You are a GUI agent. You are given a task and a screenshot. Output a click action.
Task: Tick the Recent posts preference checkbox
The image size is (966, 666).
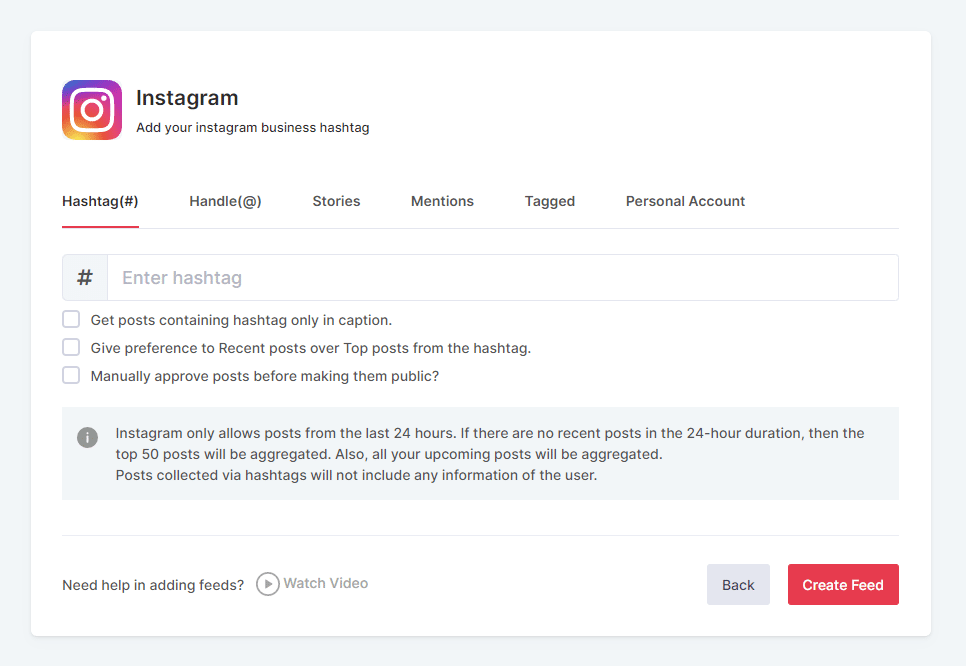click(x=71, y=347)
